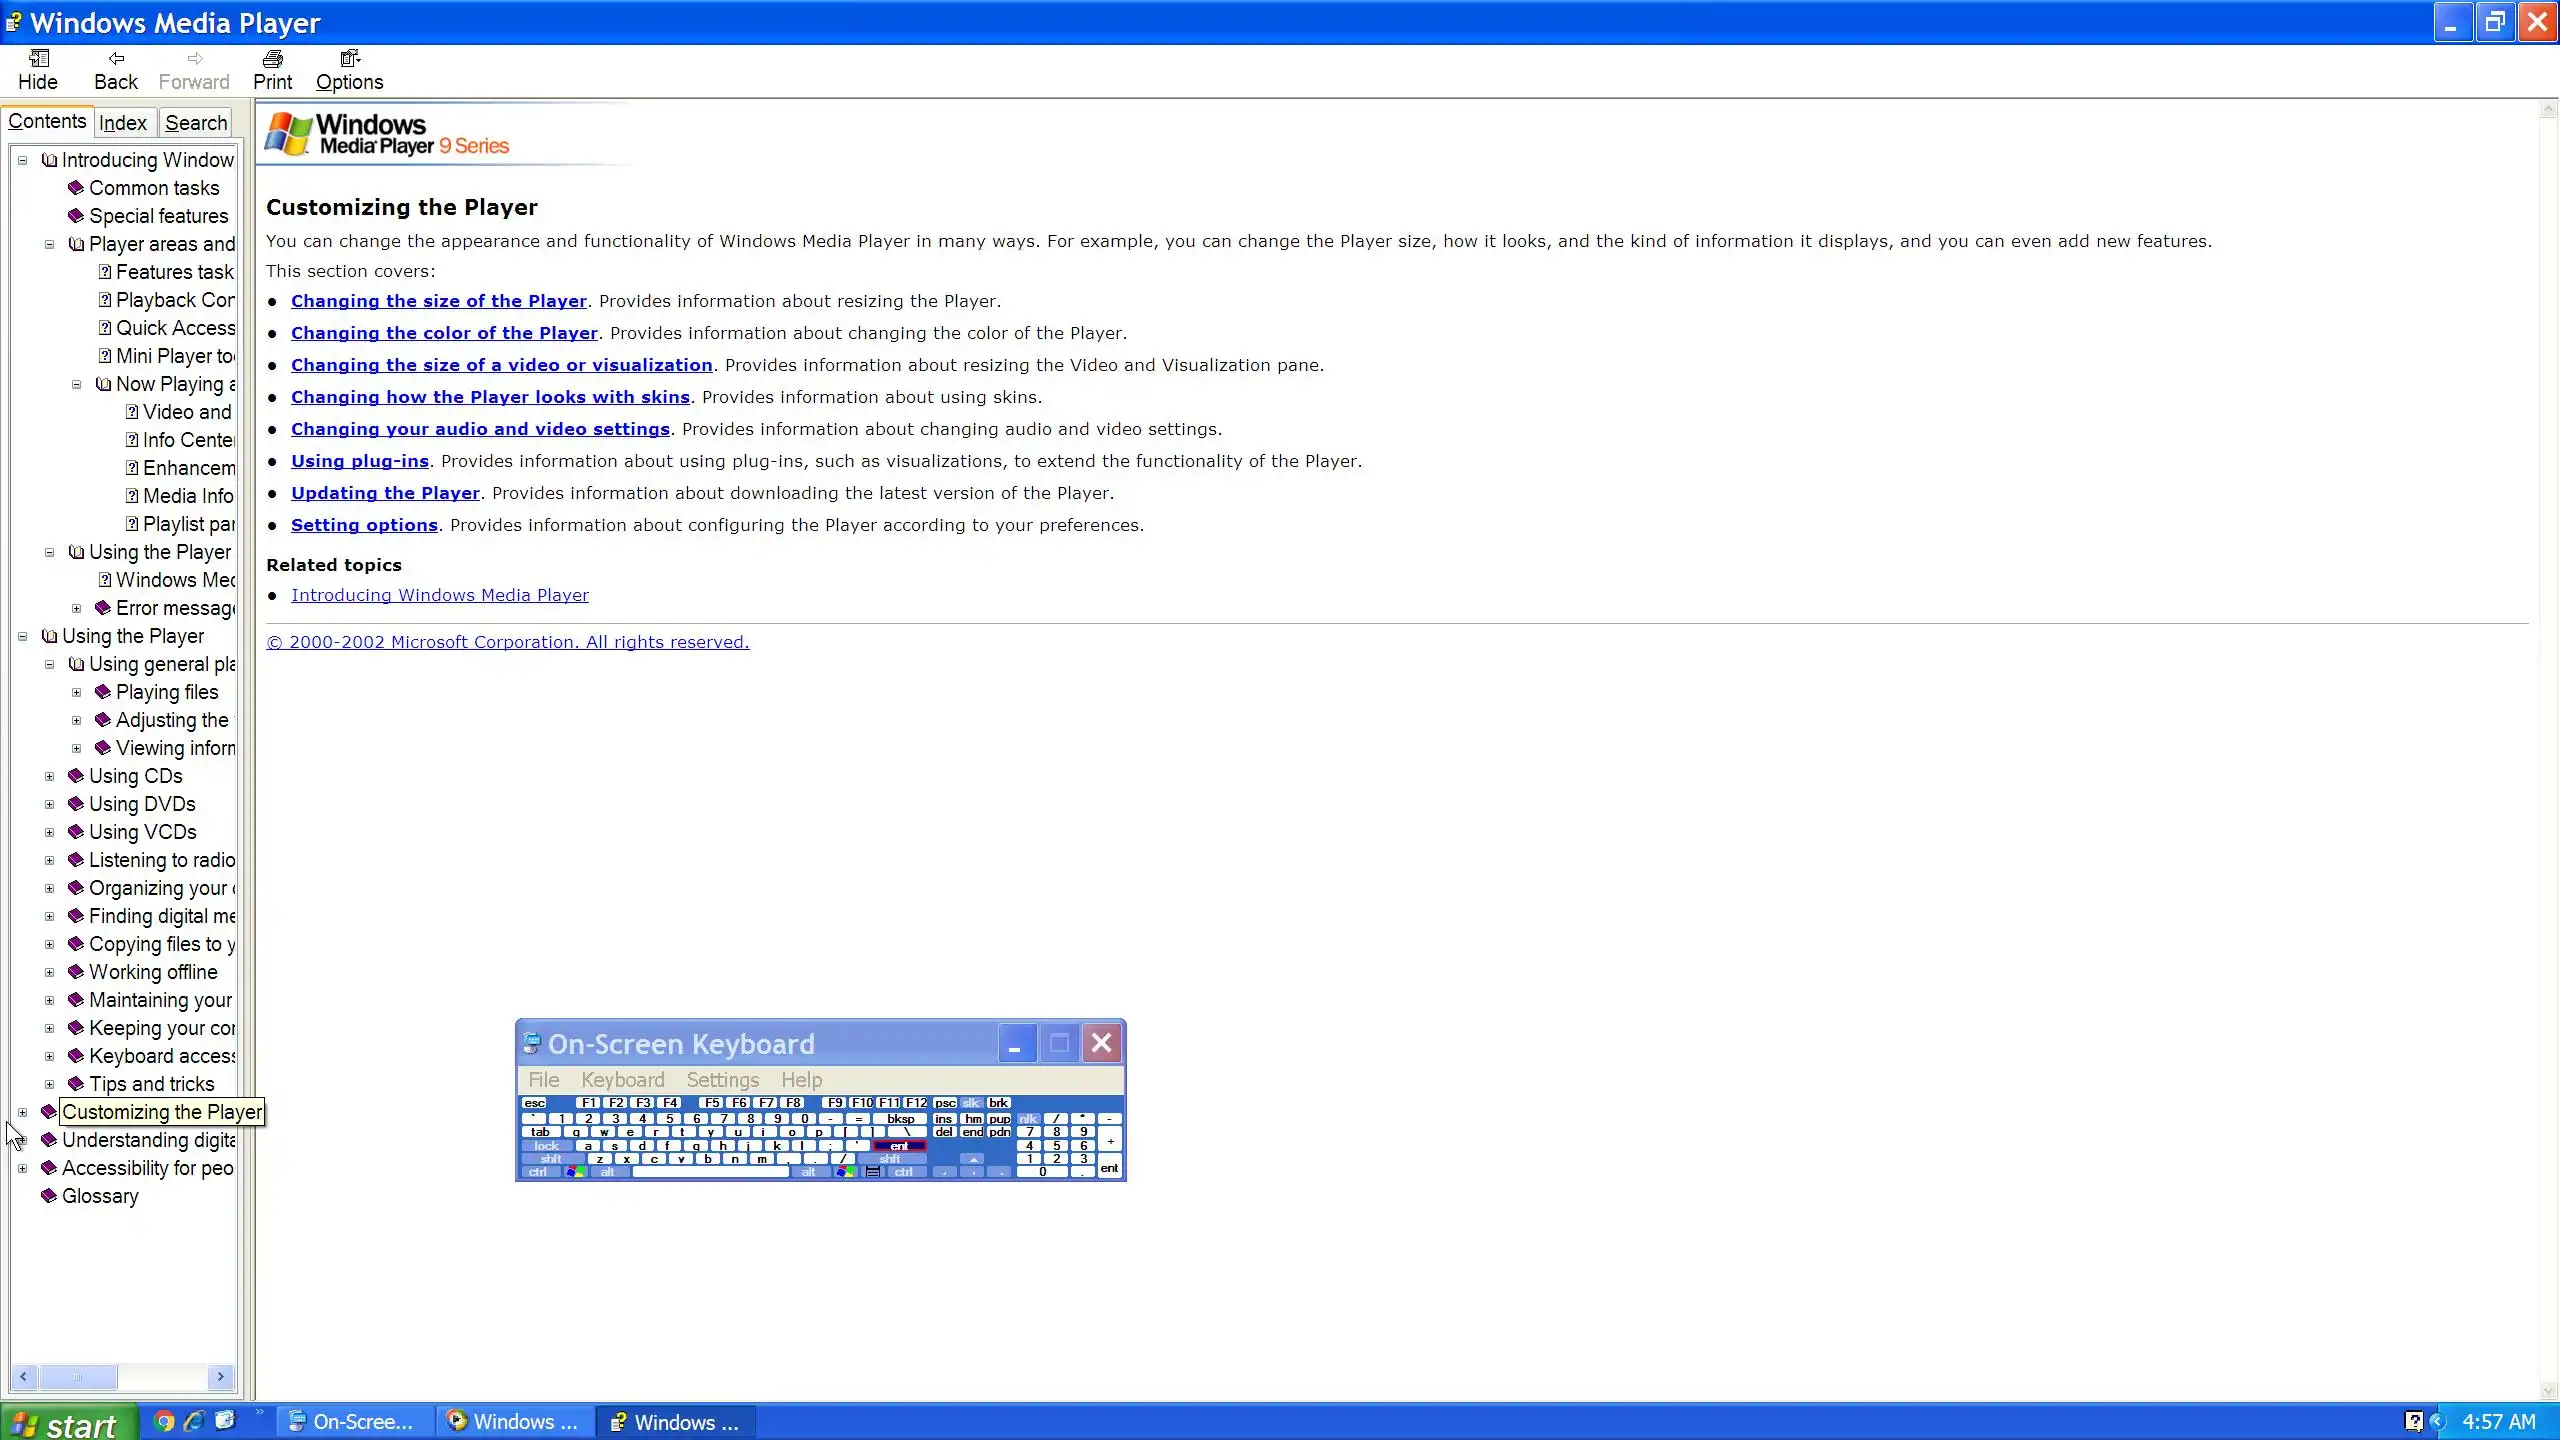Click Internet Explorer quick launch icon
Screen dimensions: 2560x1440
coord(194,1421)
